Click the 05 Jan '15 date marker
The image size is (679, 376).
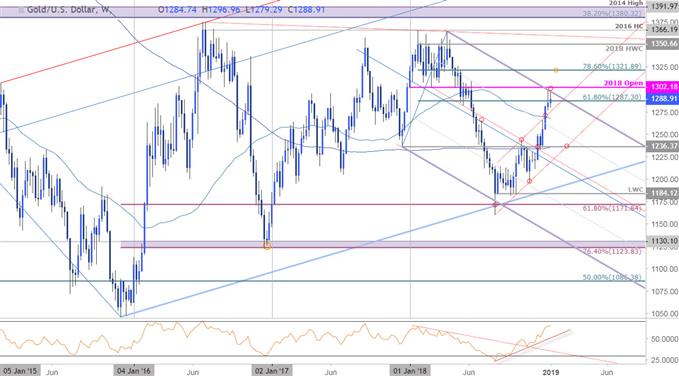click(x=18, y=371)
